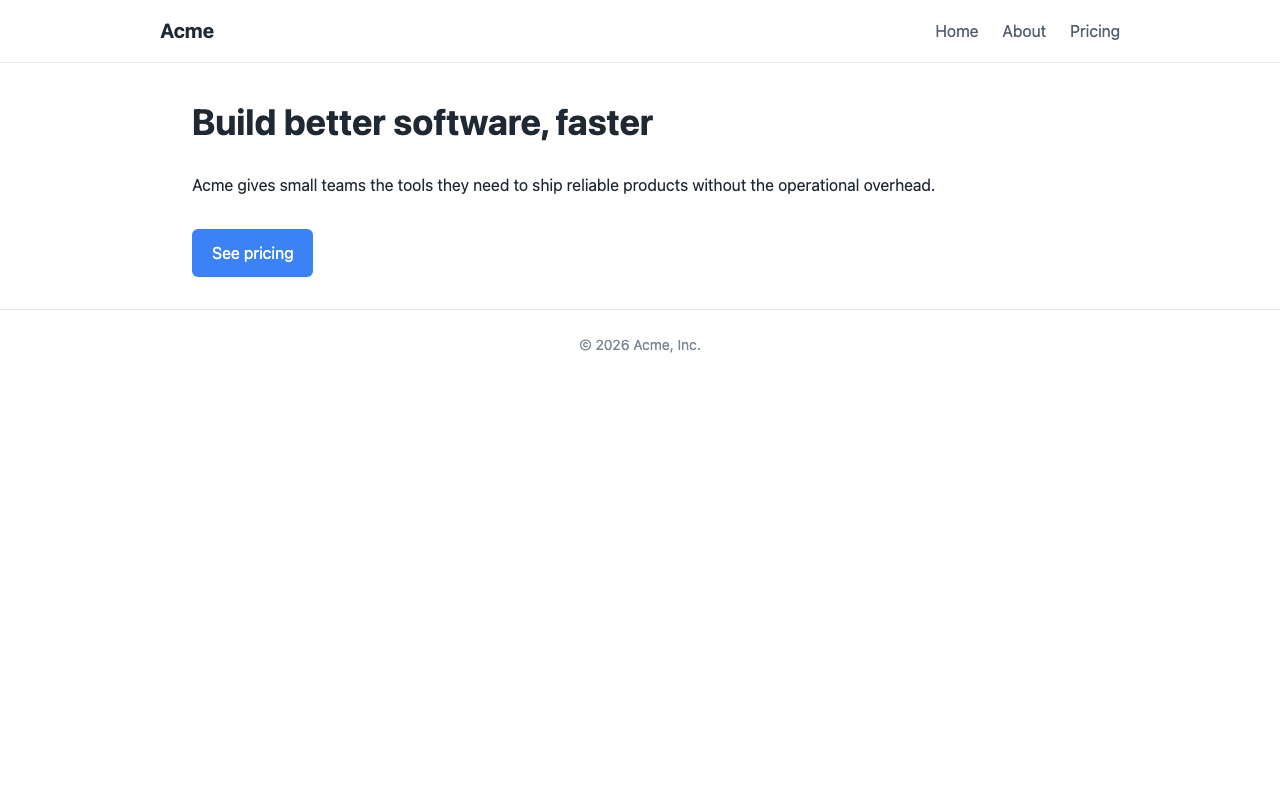Click "2026" in the footer copyright

tap(613, 345)
